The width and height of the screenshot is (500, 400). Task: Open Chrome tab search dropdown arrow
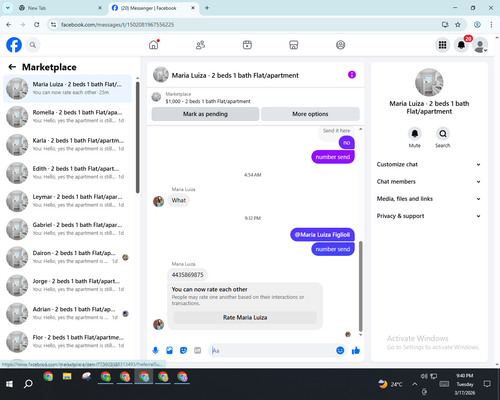tap(8, 8)
